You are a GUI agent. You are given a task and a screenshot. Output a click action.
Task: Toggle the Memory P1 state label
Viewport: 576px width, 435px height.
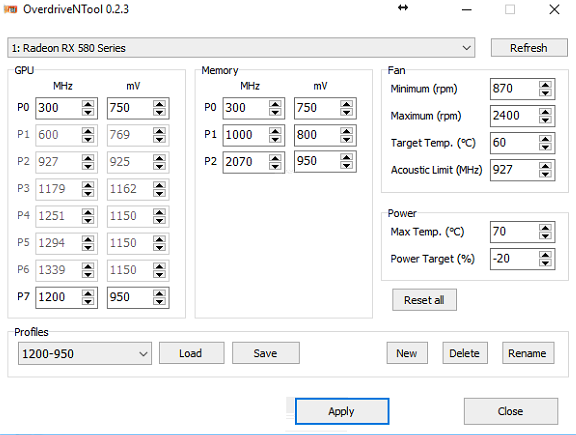210,134
